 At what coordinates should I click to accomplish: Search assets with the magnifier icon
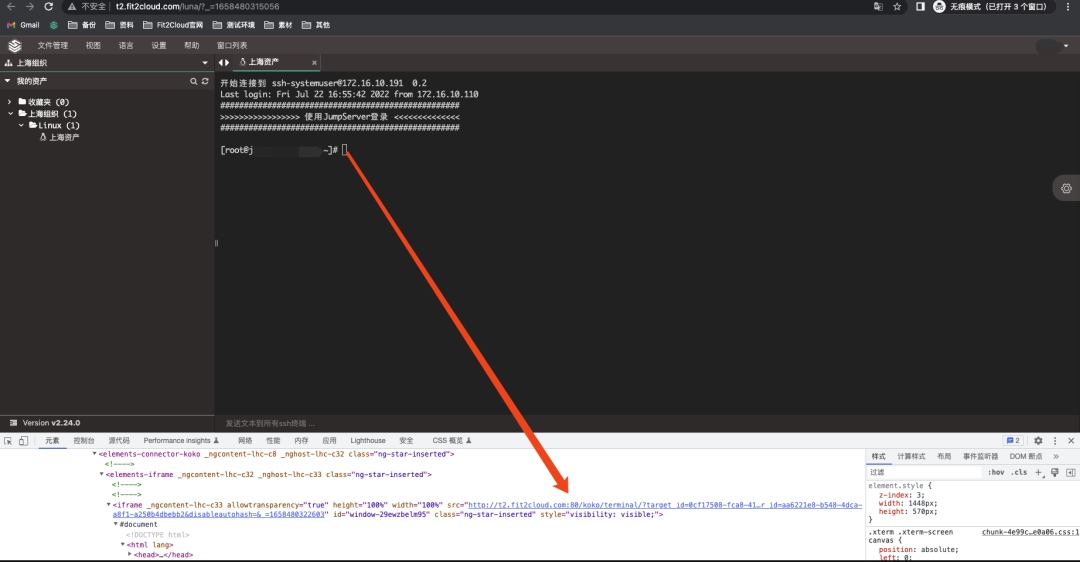tap(194, 81)
